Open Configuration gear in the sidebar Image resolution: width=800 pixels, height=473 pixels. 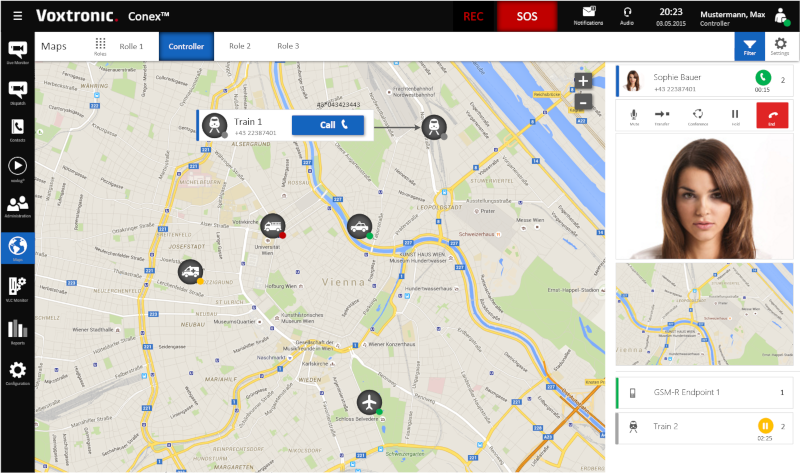click(17, 373)
